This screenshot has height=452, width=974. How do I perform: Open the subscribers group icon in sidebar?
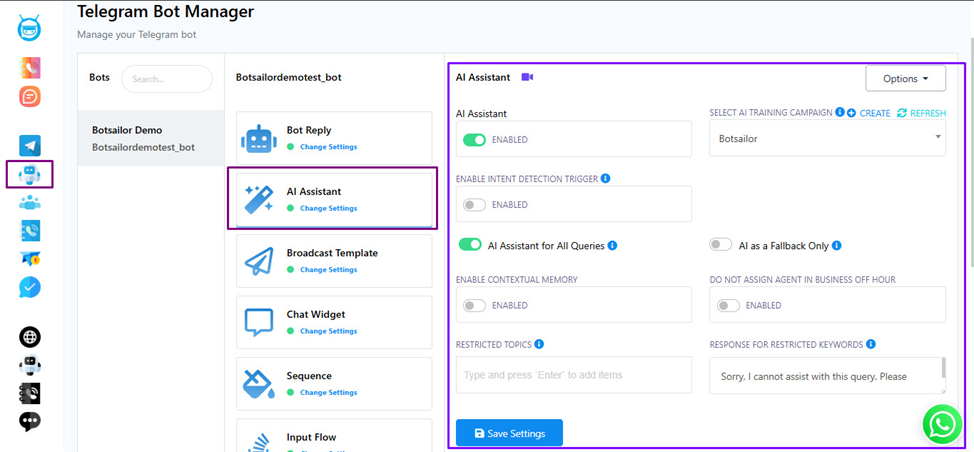pos(30,202)
